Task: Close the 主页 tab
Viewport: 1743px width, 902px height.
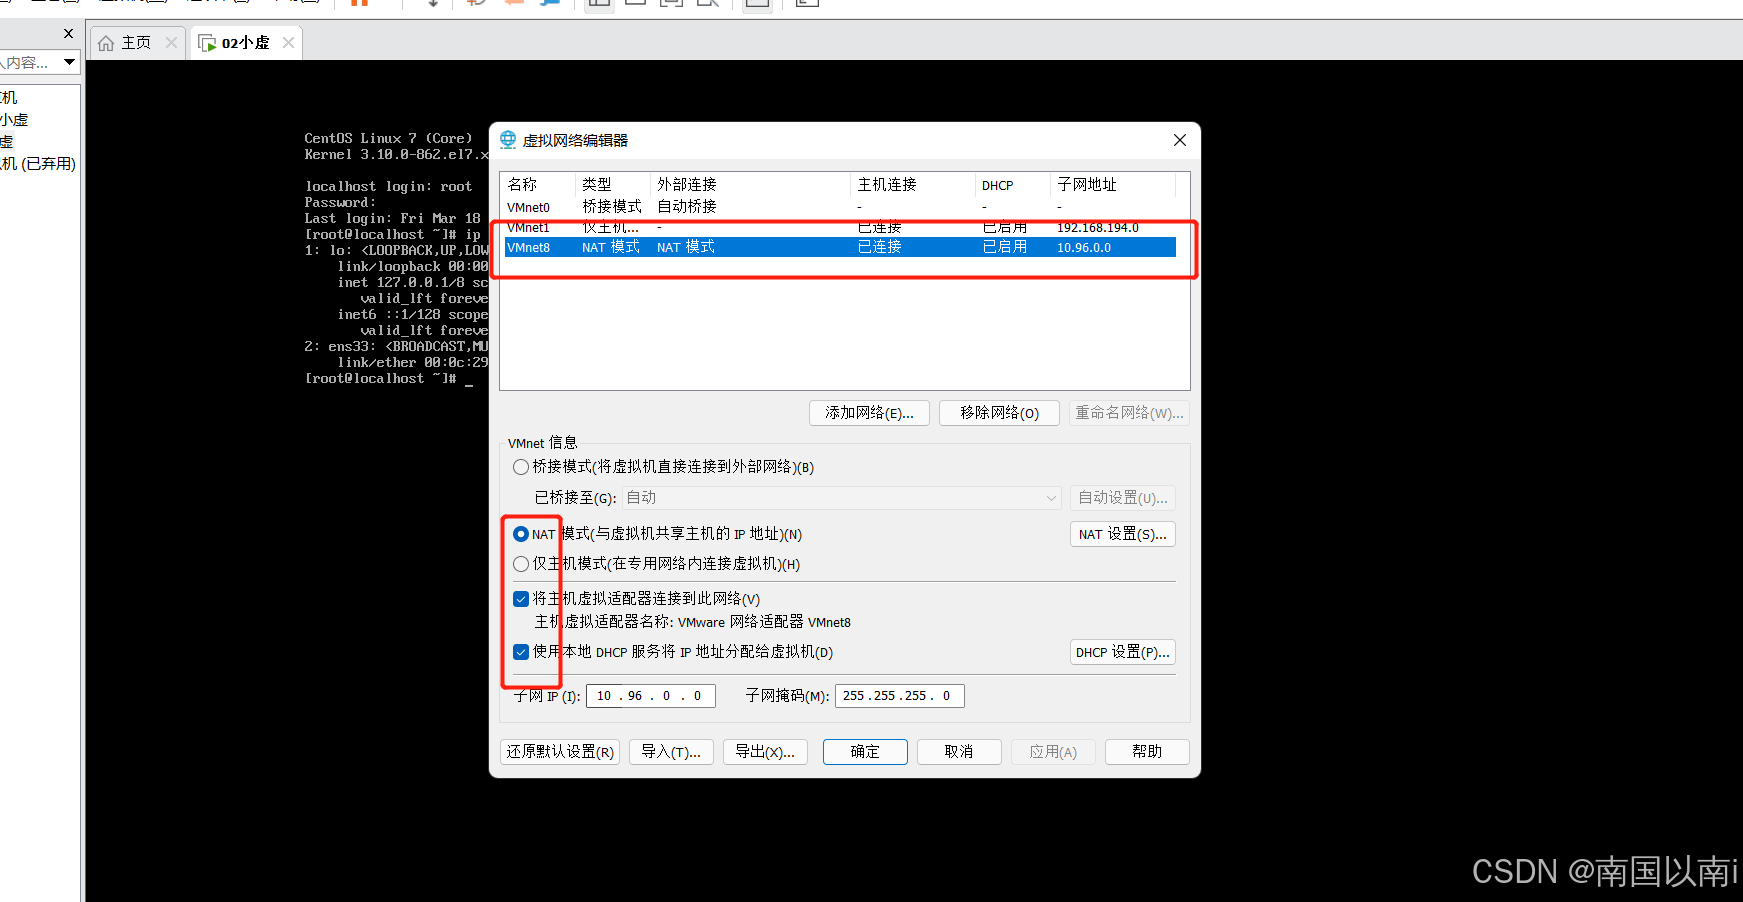Action: (171, 43)
